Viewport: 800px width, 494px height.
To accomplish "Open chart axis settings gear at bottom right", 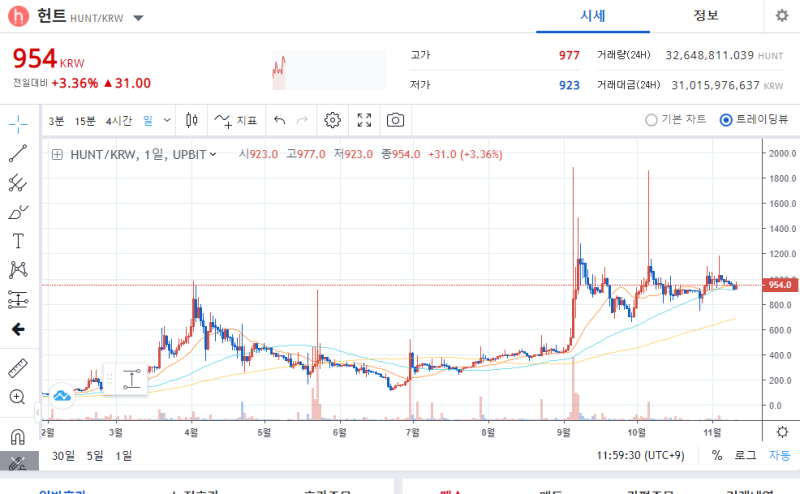I will coord(782,432).
